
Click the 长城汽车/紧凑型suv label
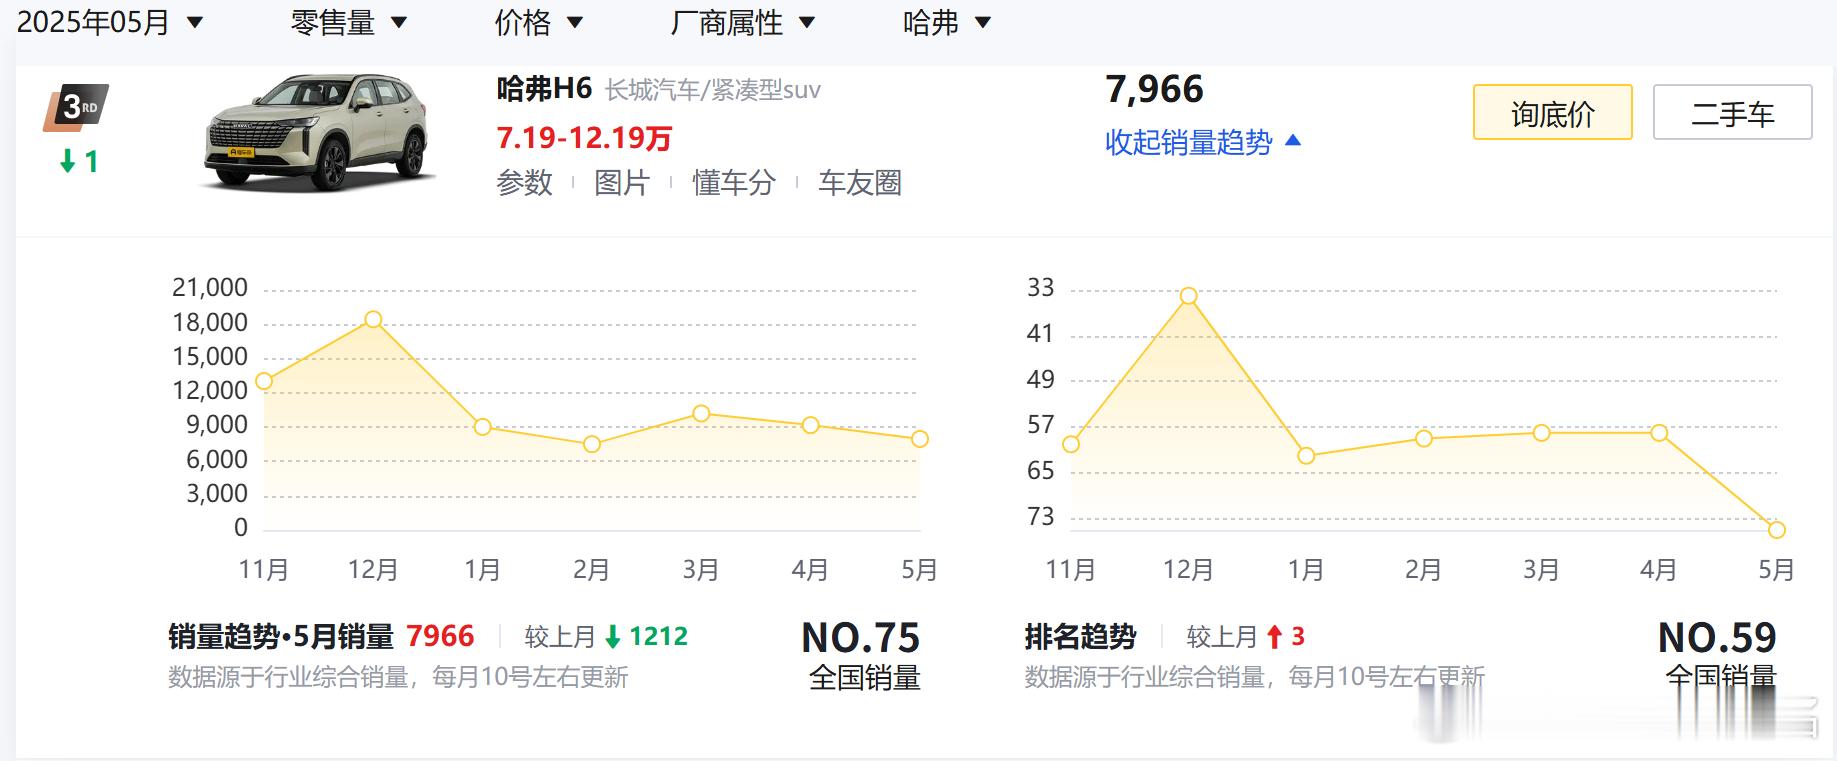[713, 90]
